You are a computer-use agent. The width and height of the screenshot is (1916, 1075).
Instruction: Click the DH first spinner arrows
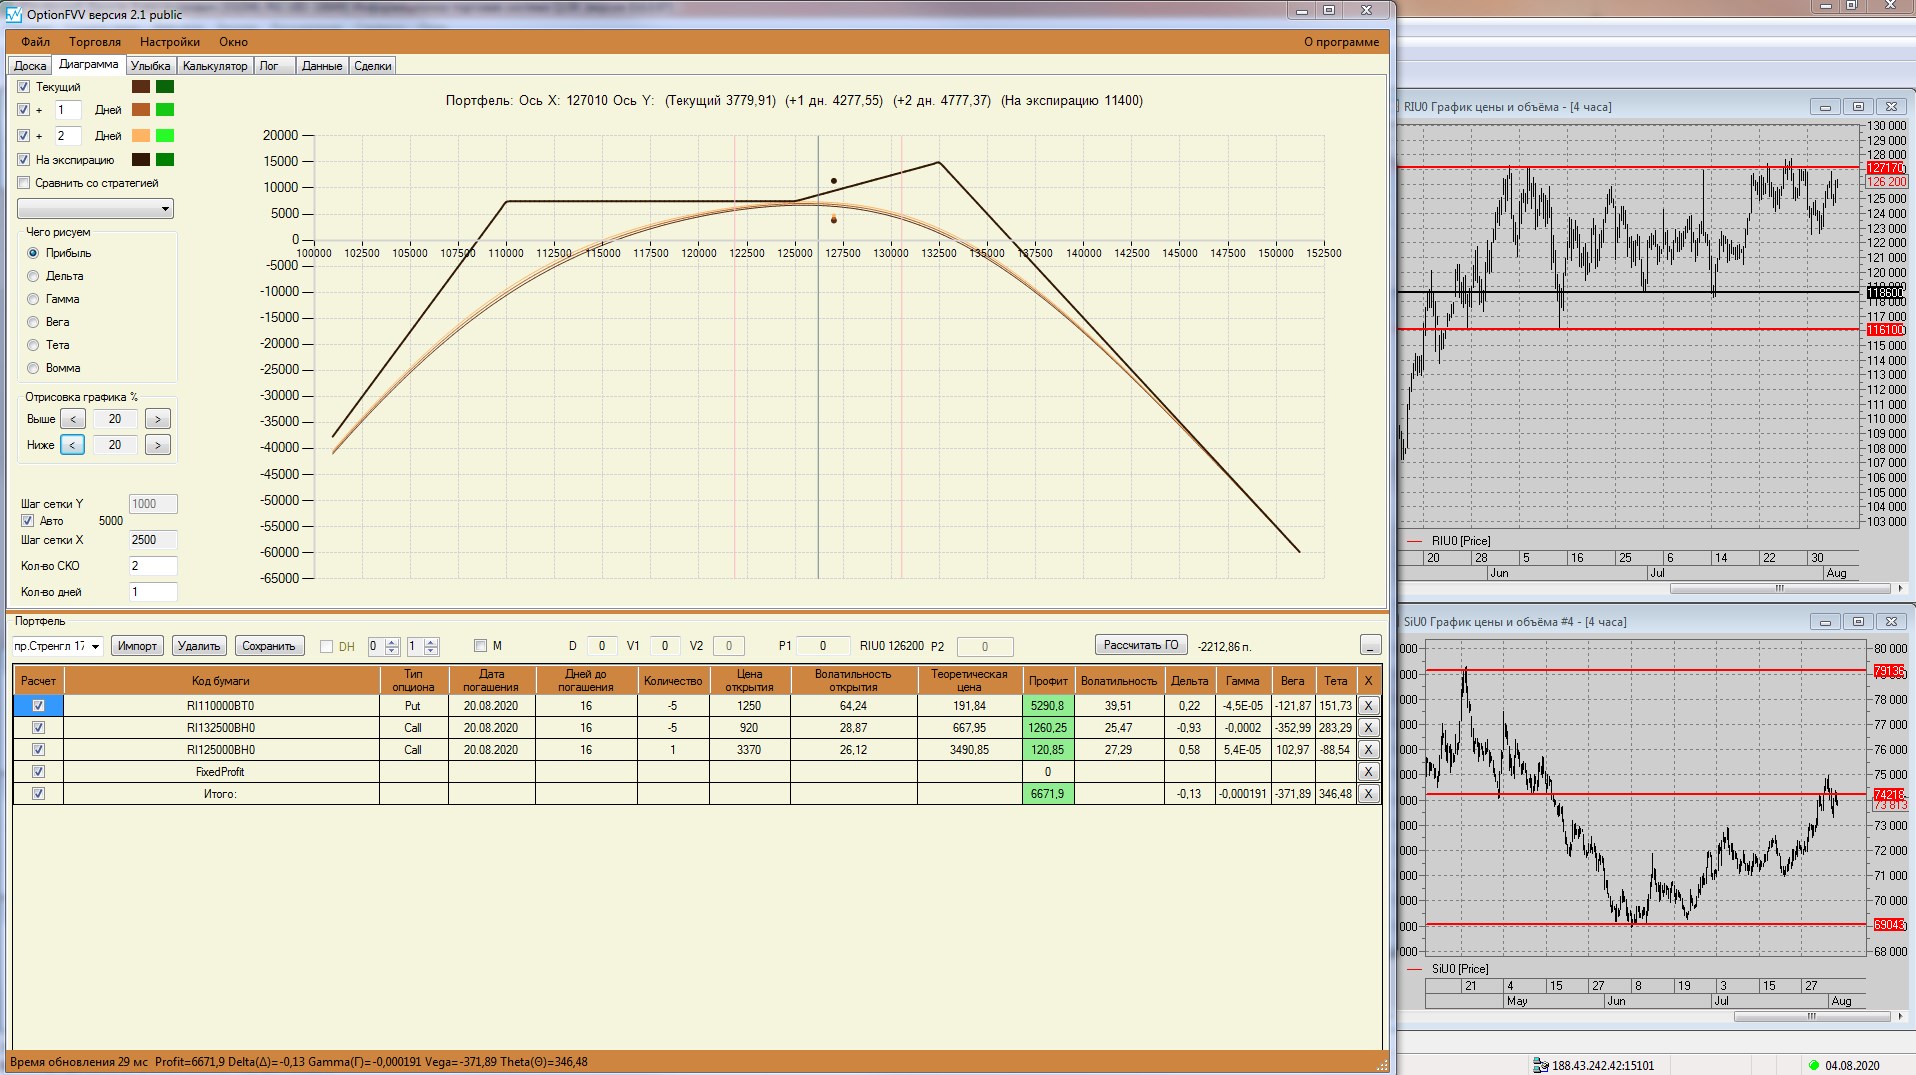[392, 647]
